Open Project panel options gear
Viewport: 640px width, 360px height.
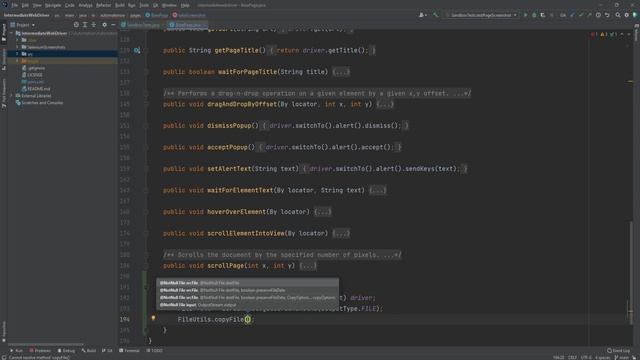pyautogui.click(x=104, y=25)
